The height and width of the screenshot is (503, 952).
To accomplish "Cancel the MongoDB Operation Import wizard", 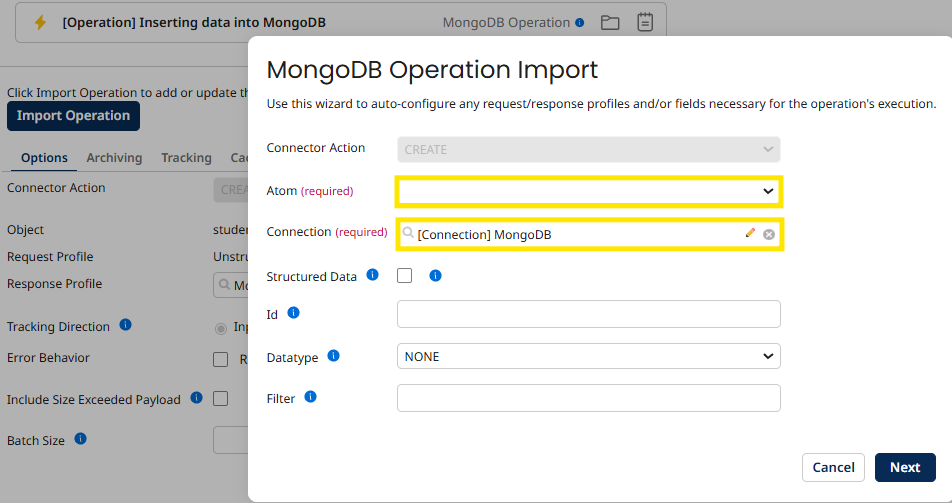I will pos(833,467).
